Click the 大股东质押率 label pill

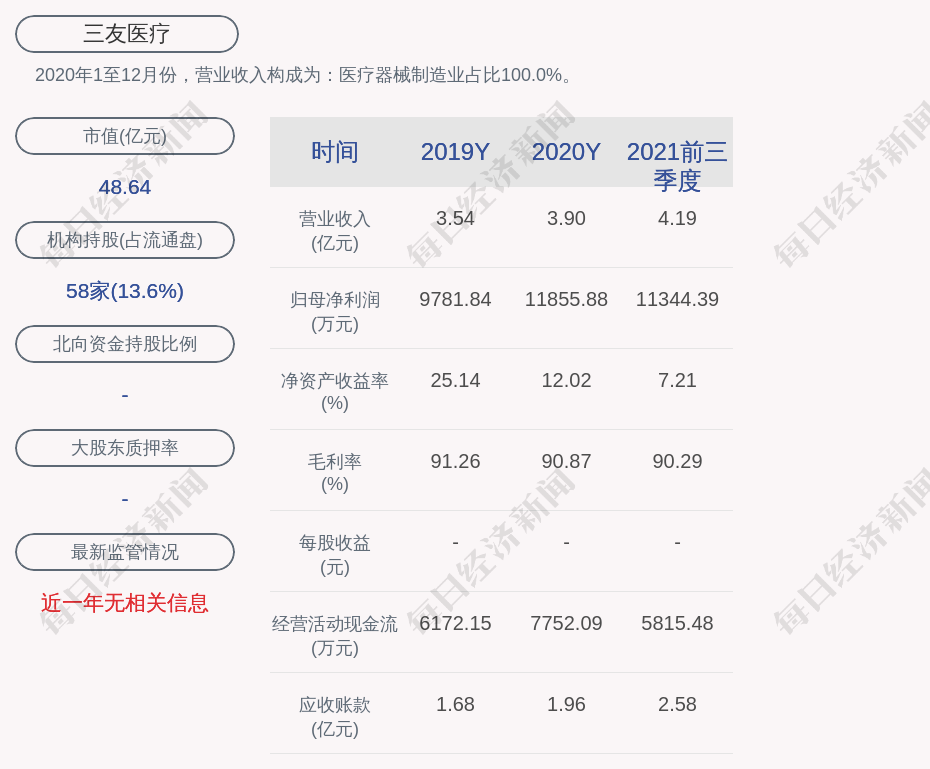click(x=125, y=448)
